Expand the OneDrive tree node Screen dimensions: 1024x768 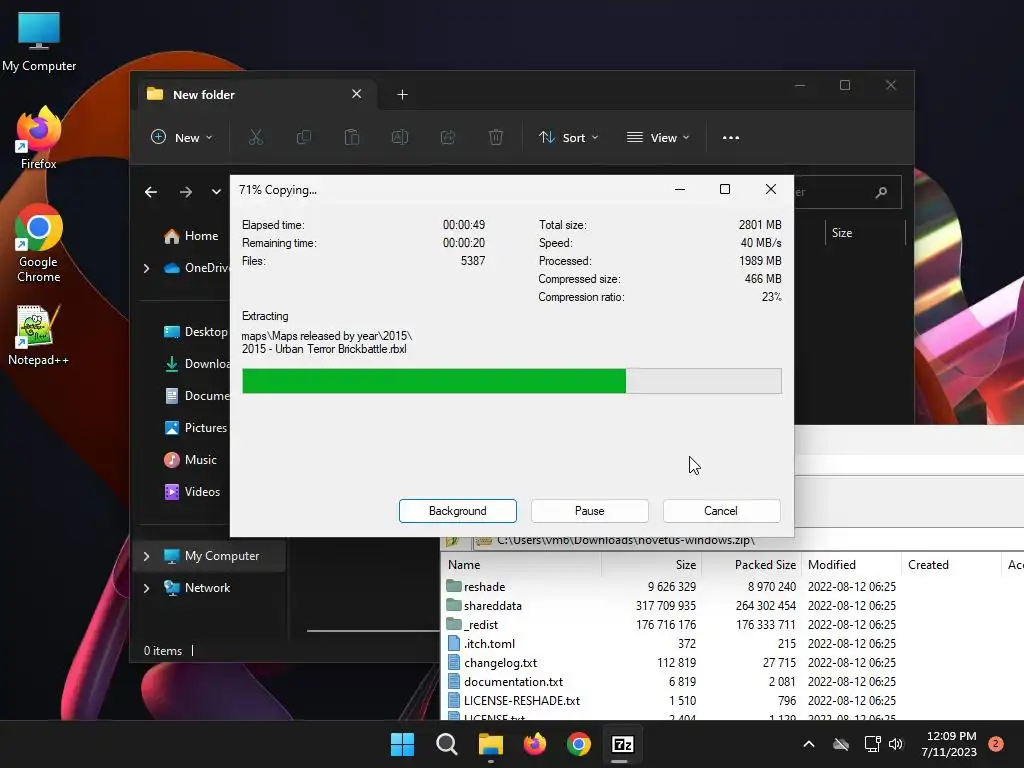pos(146,268)
